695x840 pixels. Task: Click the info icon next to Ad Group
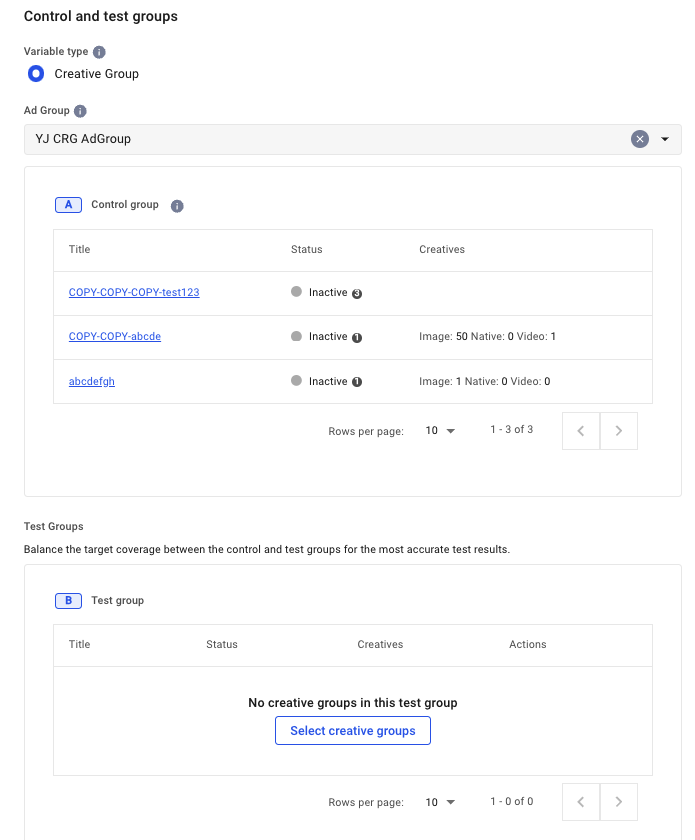coord(80,112)
